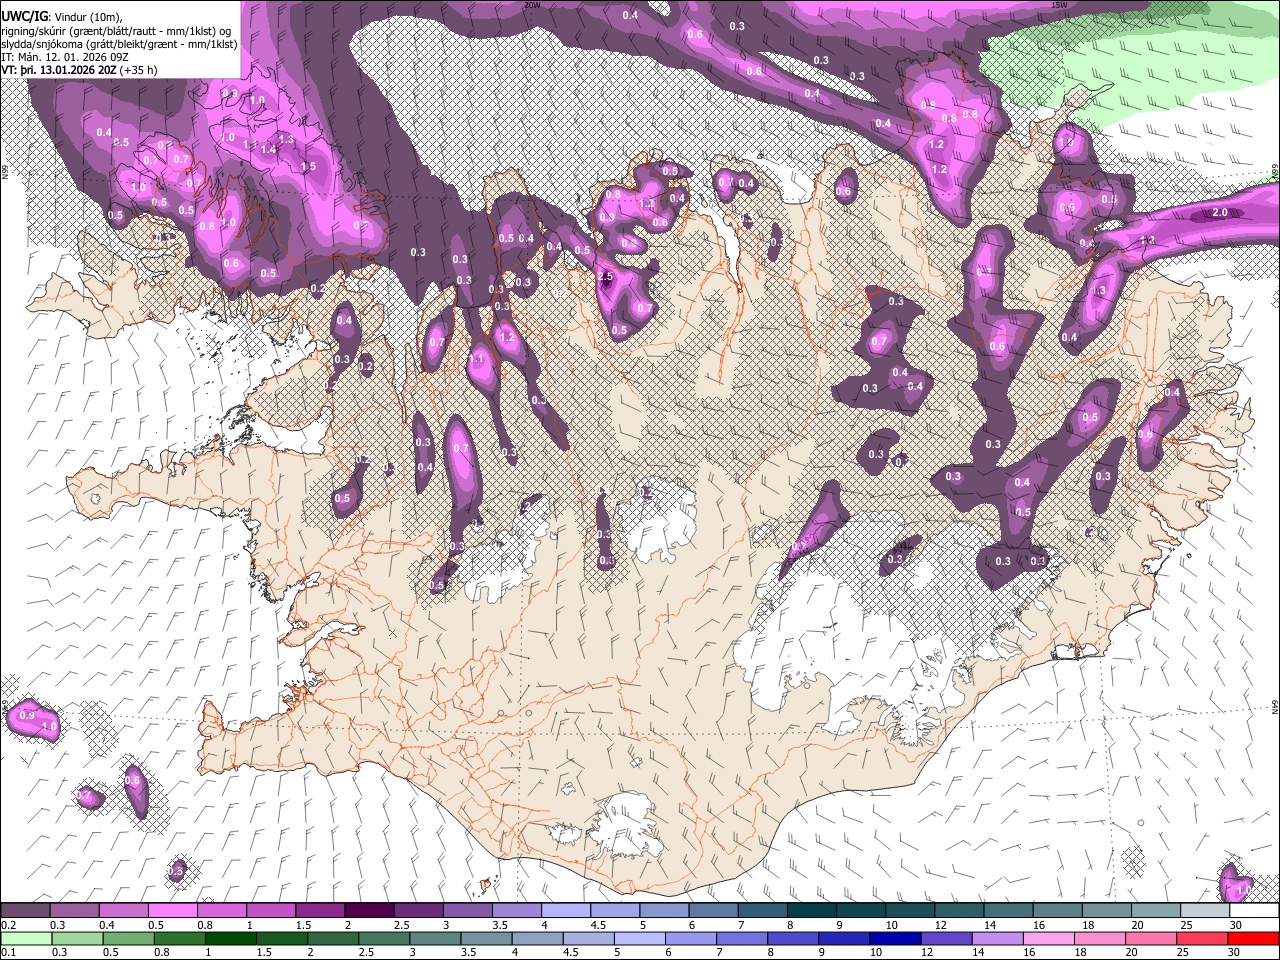
Task: Click the 'rigning/skúrir (grænt/blátt/rautt - mm/1klst)' line
Action: [116, 30]
